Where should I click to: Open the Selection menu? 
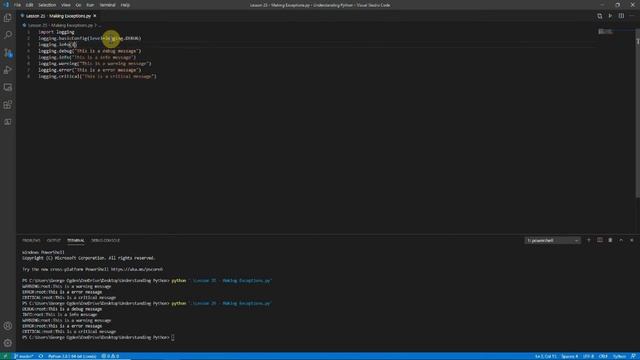(47, 5)
